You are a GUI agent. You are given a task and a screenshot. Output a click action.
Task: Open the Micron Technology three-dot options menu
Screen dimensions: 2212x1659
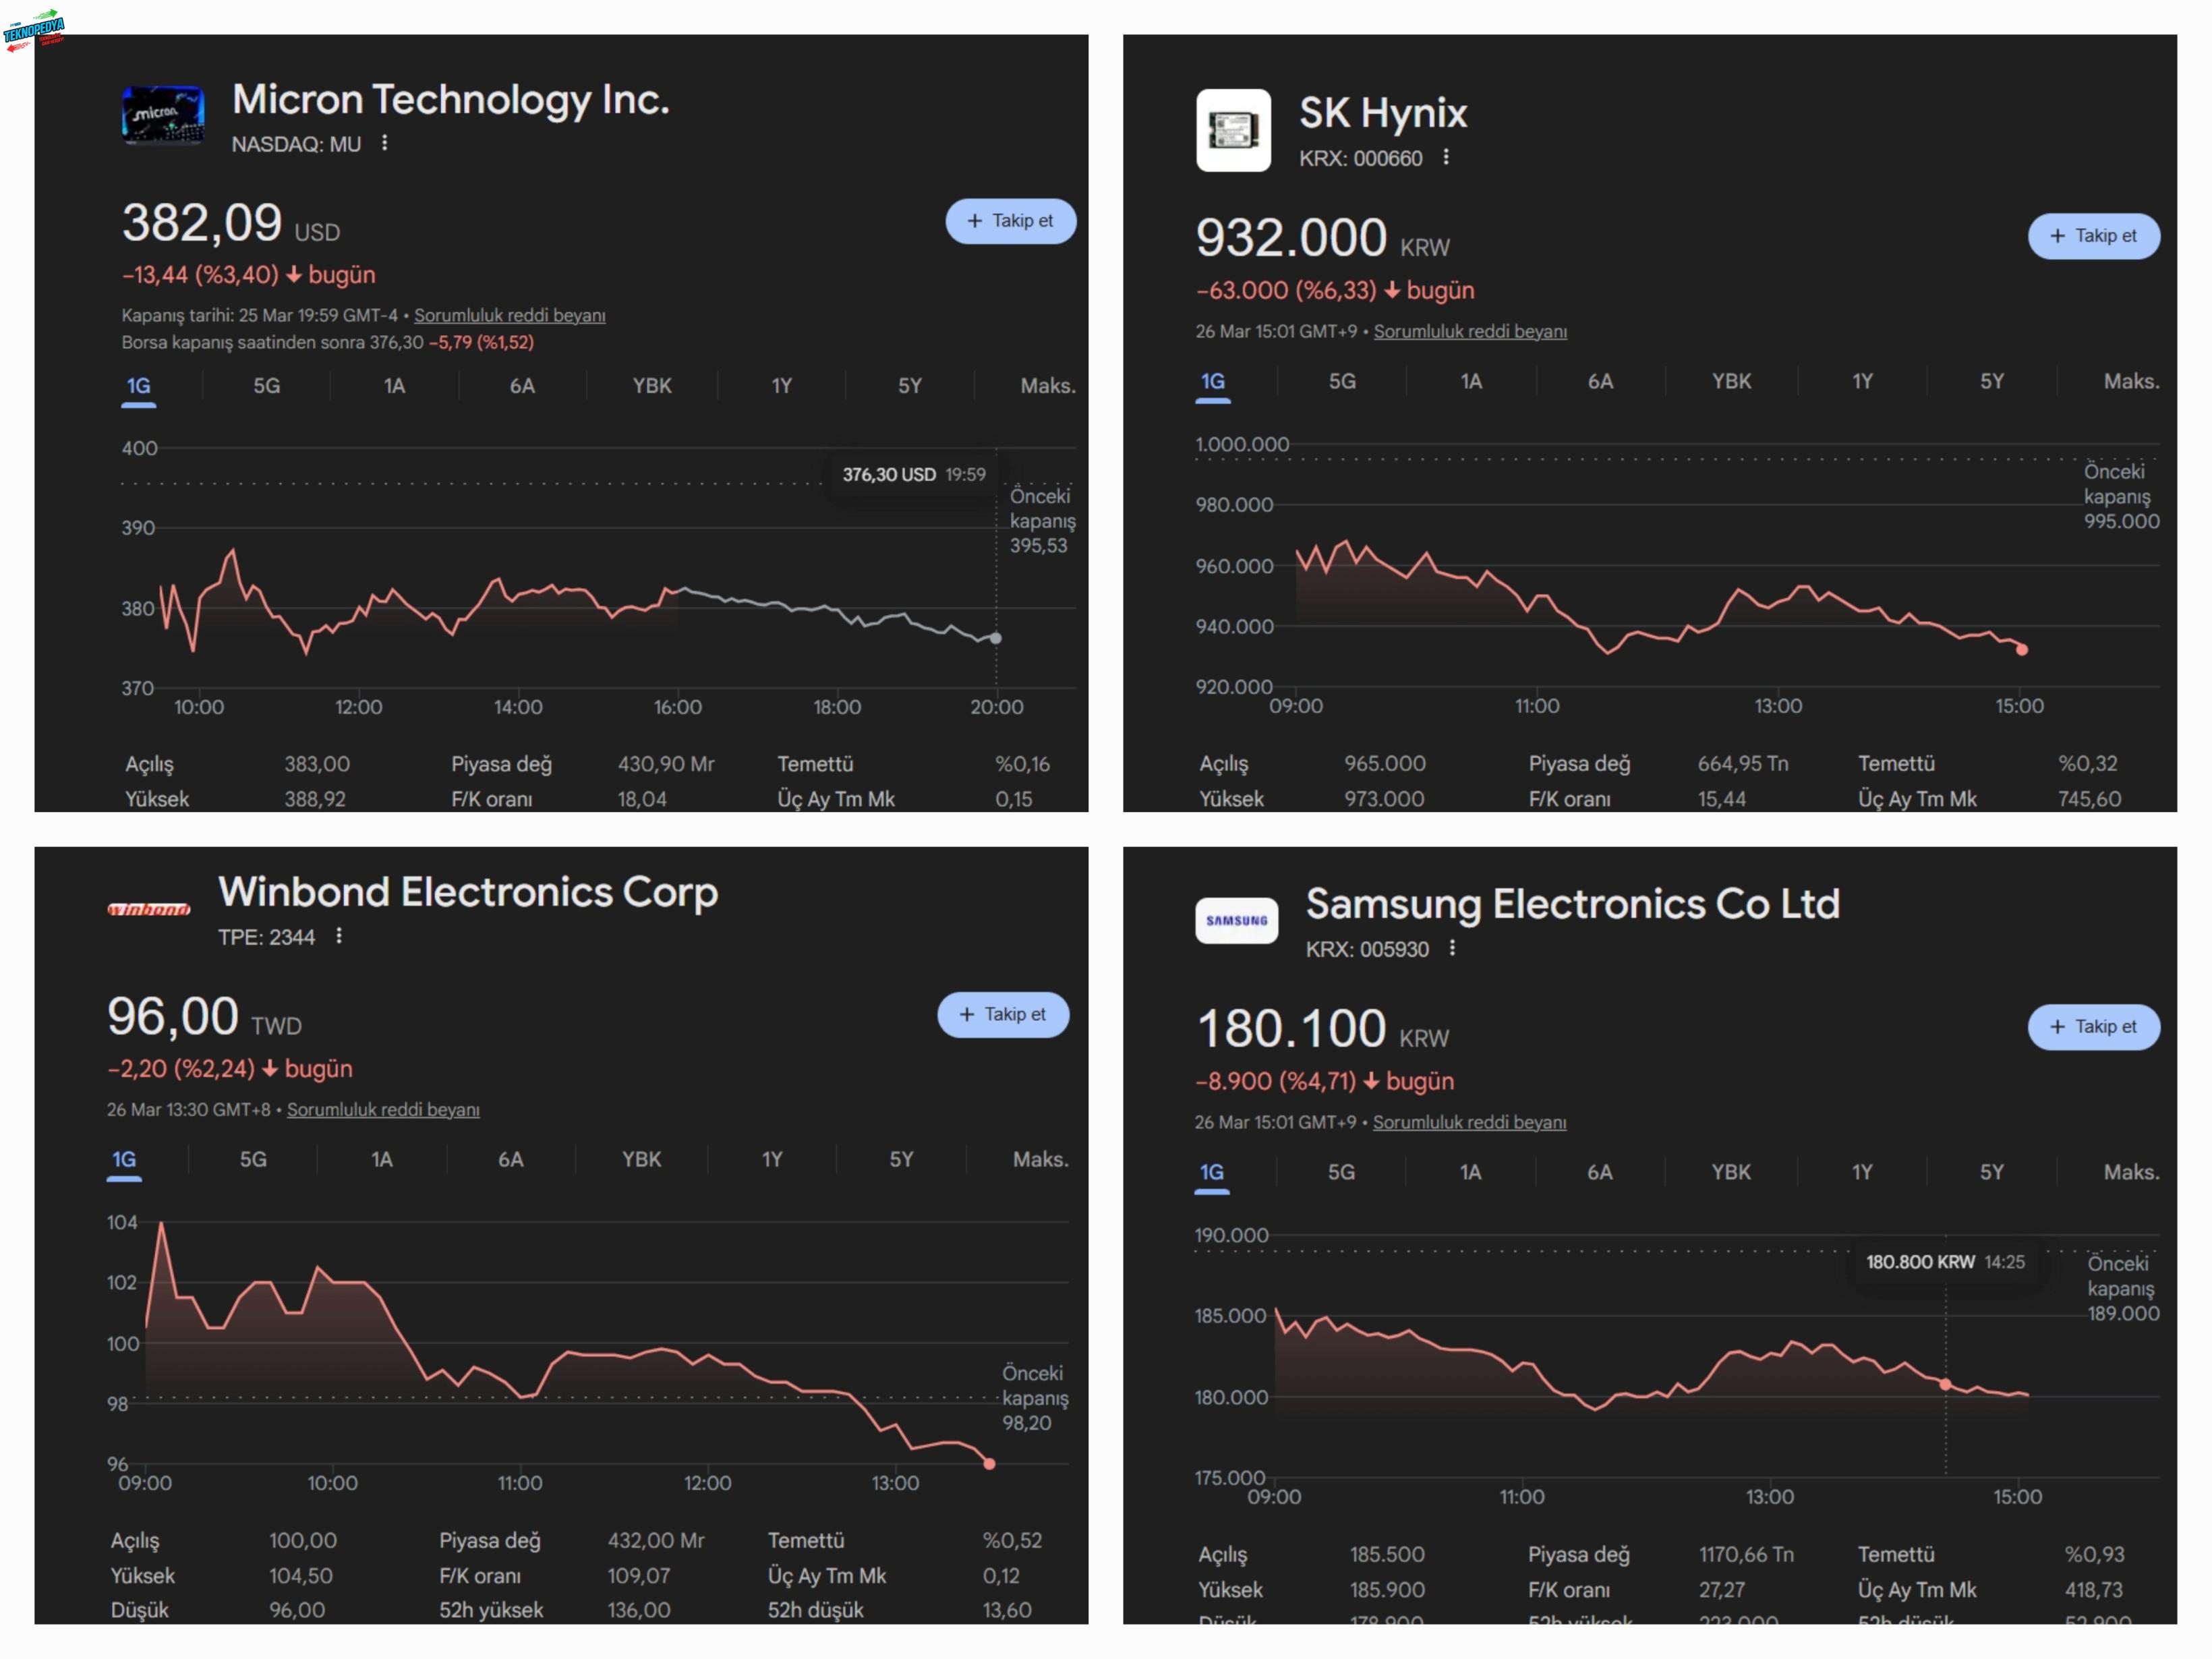385,144
